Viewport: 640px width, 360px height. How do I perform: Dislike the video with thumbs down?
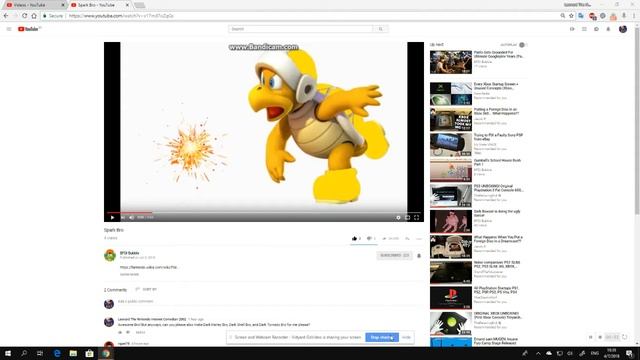tap(369, 238)
